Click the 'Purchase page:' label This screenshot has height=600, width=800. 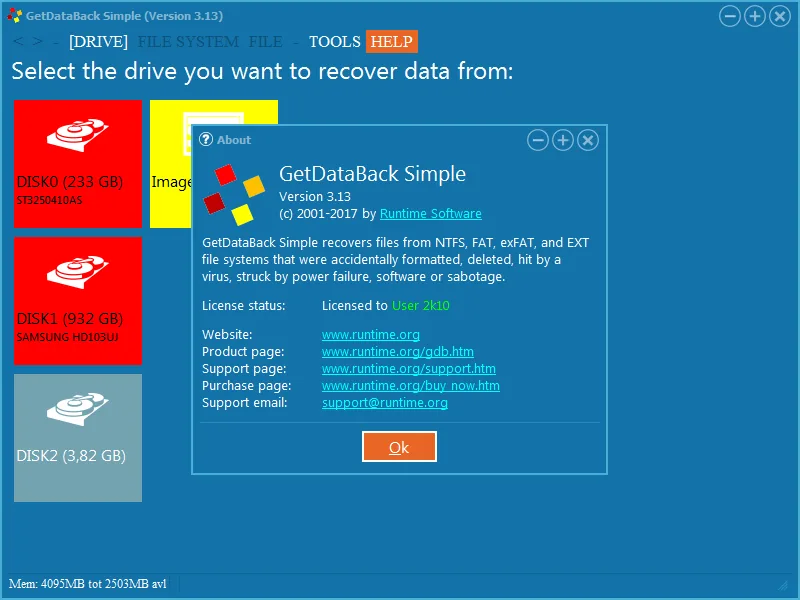click(x=246, y=385)
